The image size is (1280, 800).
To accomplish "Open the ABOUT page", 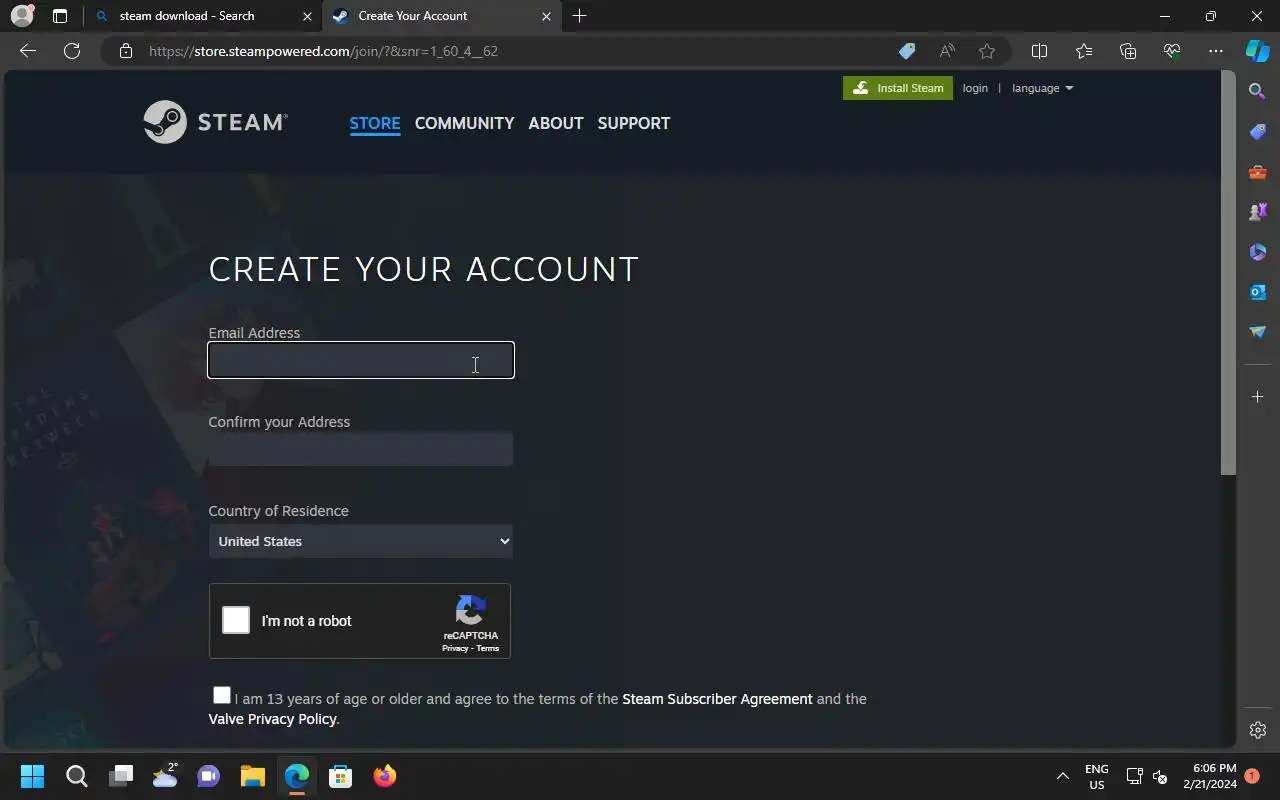I will point(556,123).
